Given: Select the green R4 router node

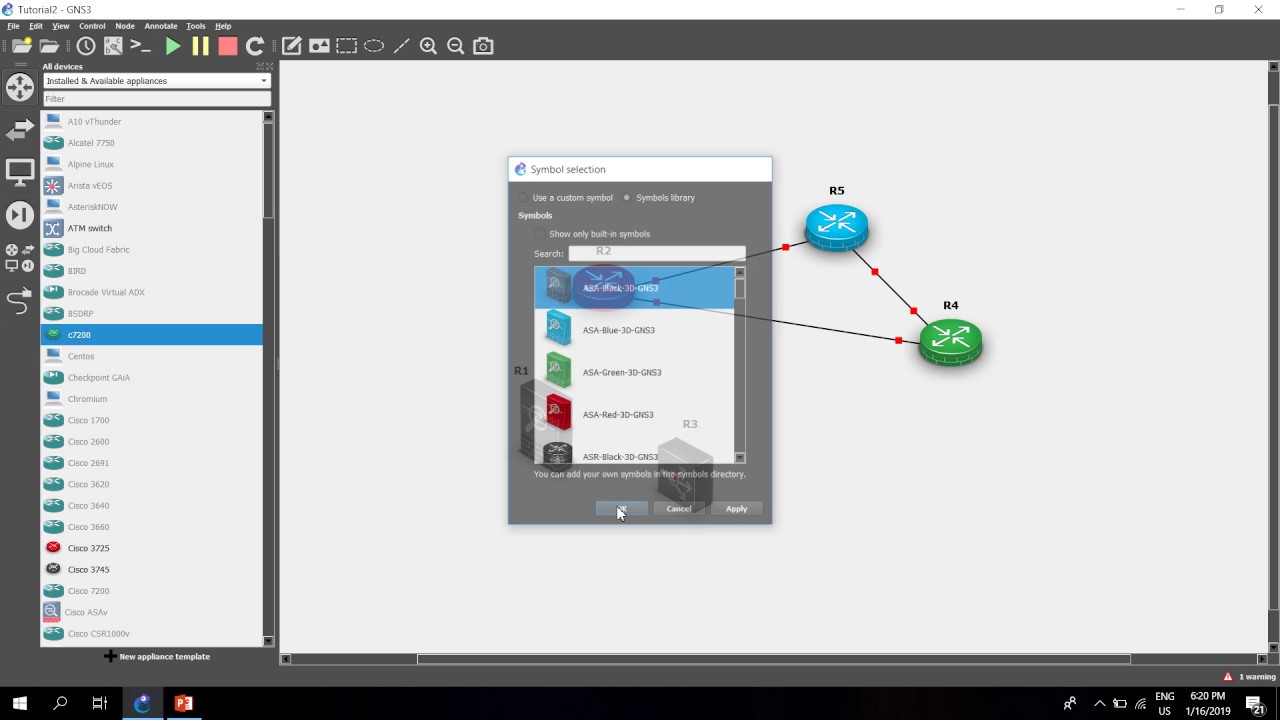Looking at the screenshot, I should (x=950, y=342).
